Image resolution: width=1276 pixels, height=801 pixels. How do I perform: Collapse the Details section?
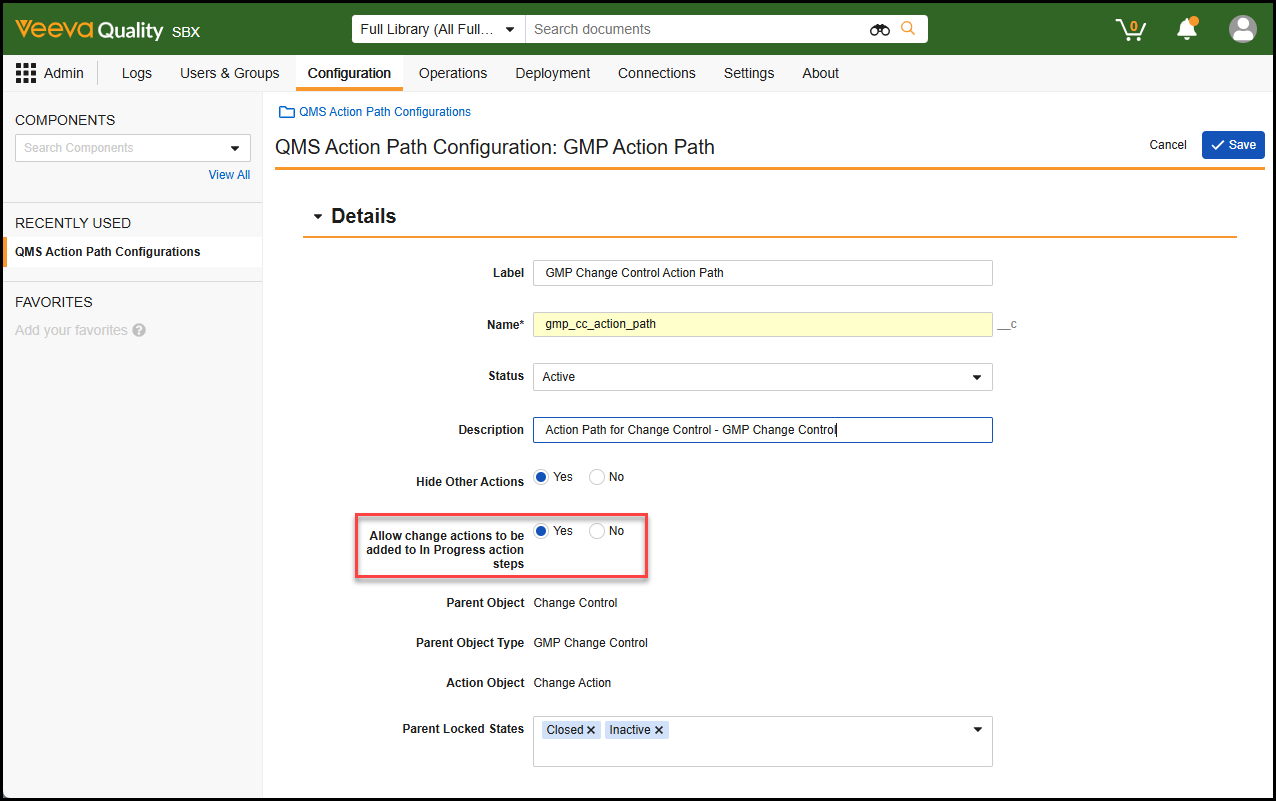318,217
